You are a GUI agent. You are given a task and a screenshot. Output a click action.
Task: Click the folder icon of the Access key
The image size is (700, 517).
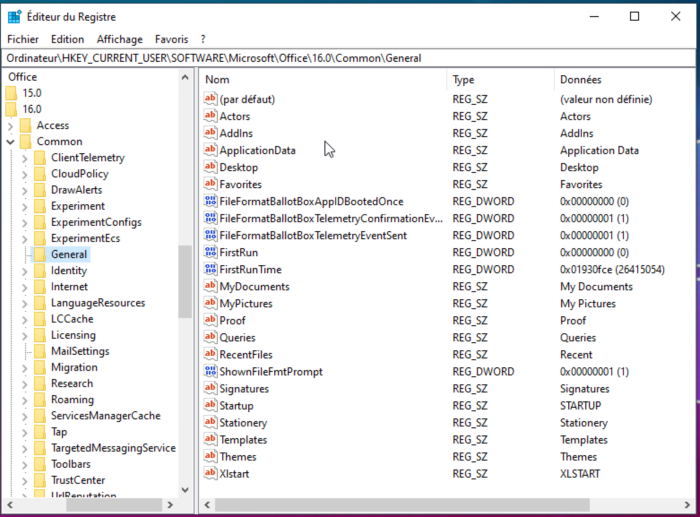(x=25, y=125)
